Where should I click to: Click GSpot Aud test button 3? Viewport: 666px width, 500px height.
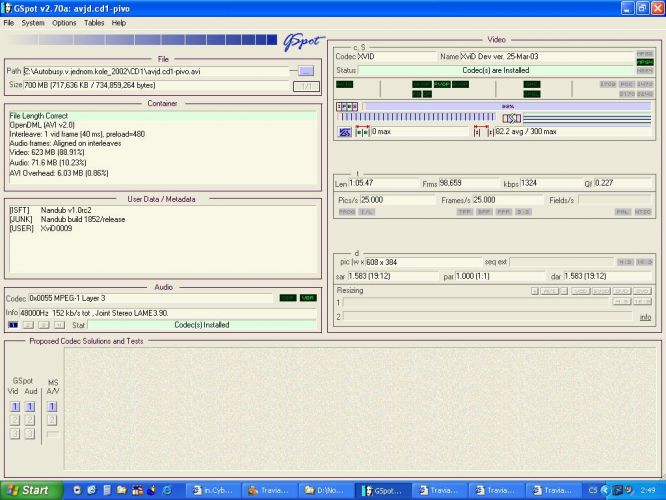click(30, 434)
